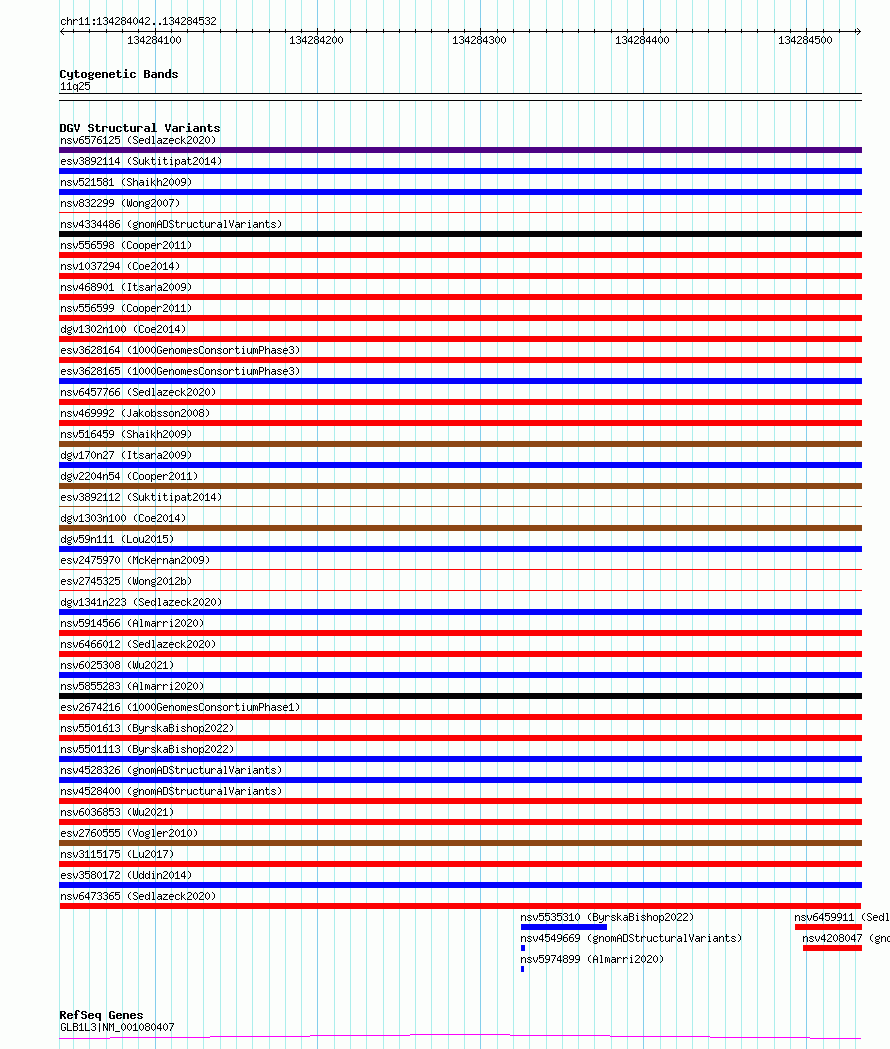Image resolution: width=890 pixels, height=1049 pixels.
Task: Open nsv4334486 (gnomADStructuralVariants) entry
Action: click(171, 224)
